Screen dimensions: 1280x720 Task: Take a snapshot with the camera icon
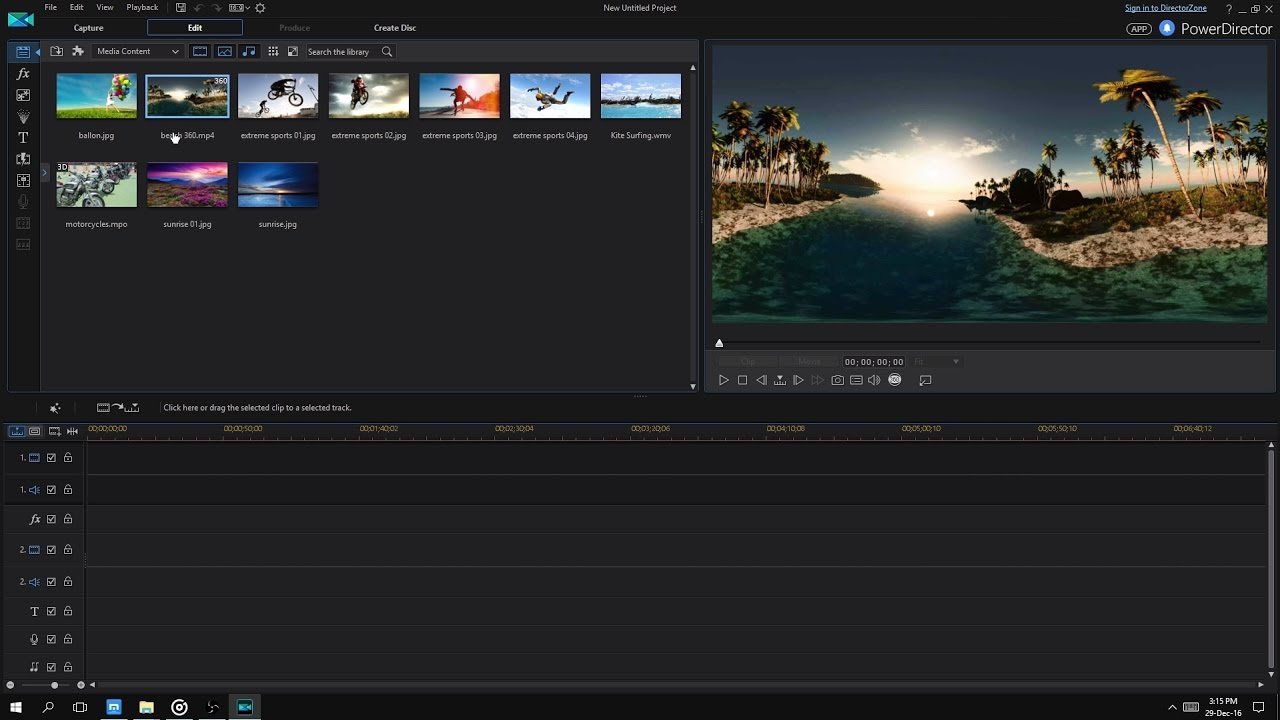click(x=837, y=380)
